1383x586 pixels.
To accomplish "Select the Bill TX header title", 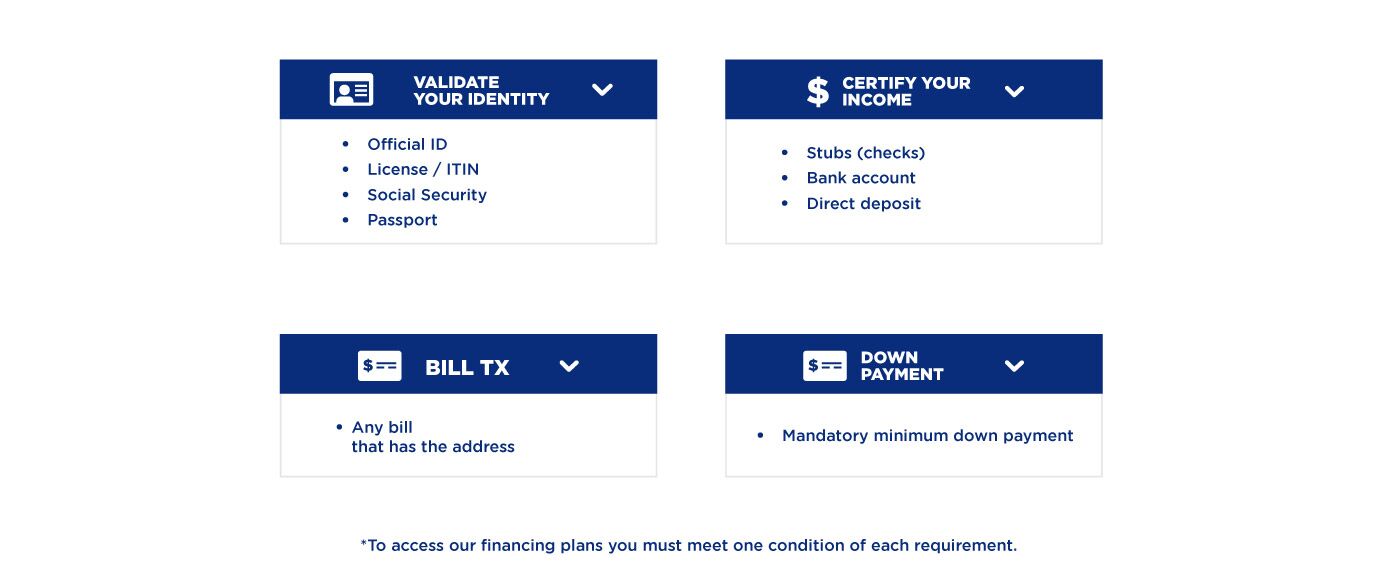I will (x=467, y=368).
